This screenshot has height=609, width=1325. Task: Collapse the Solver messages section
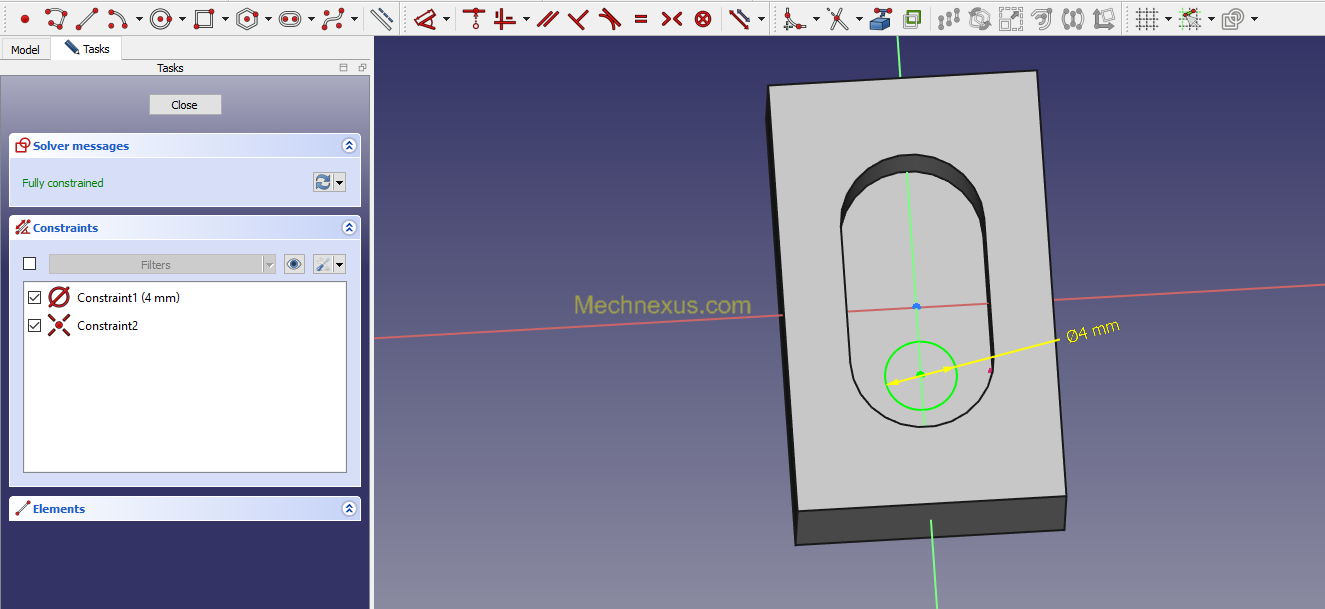click(x=349, y=146)
